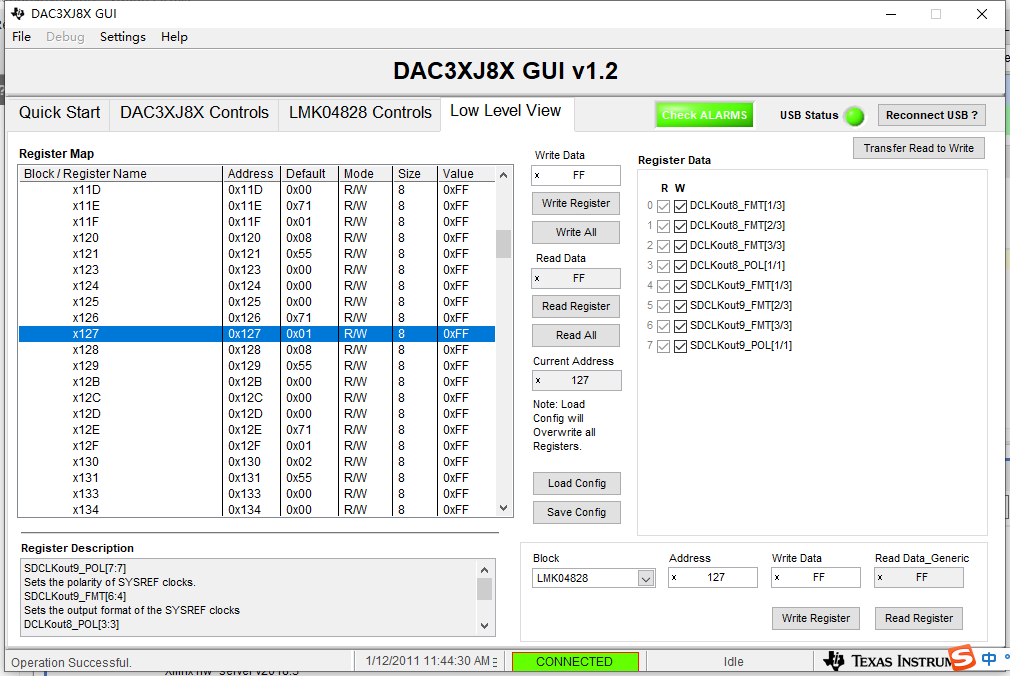This screenshot has width=1010, height=676.
Task: Select the Low Level View tab
Action: [506, 111]
